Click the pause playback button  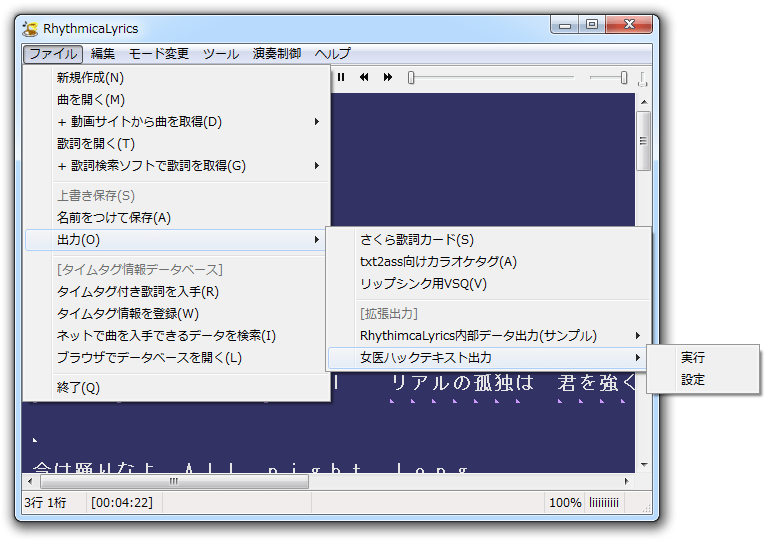(x=341, y=77)
